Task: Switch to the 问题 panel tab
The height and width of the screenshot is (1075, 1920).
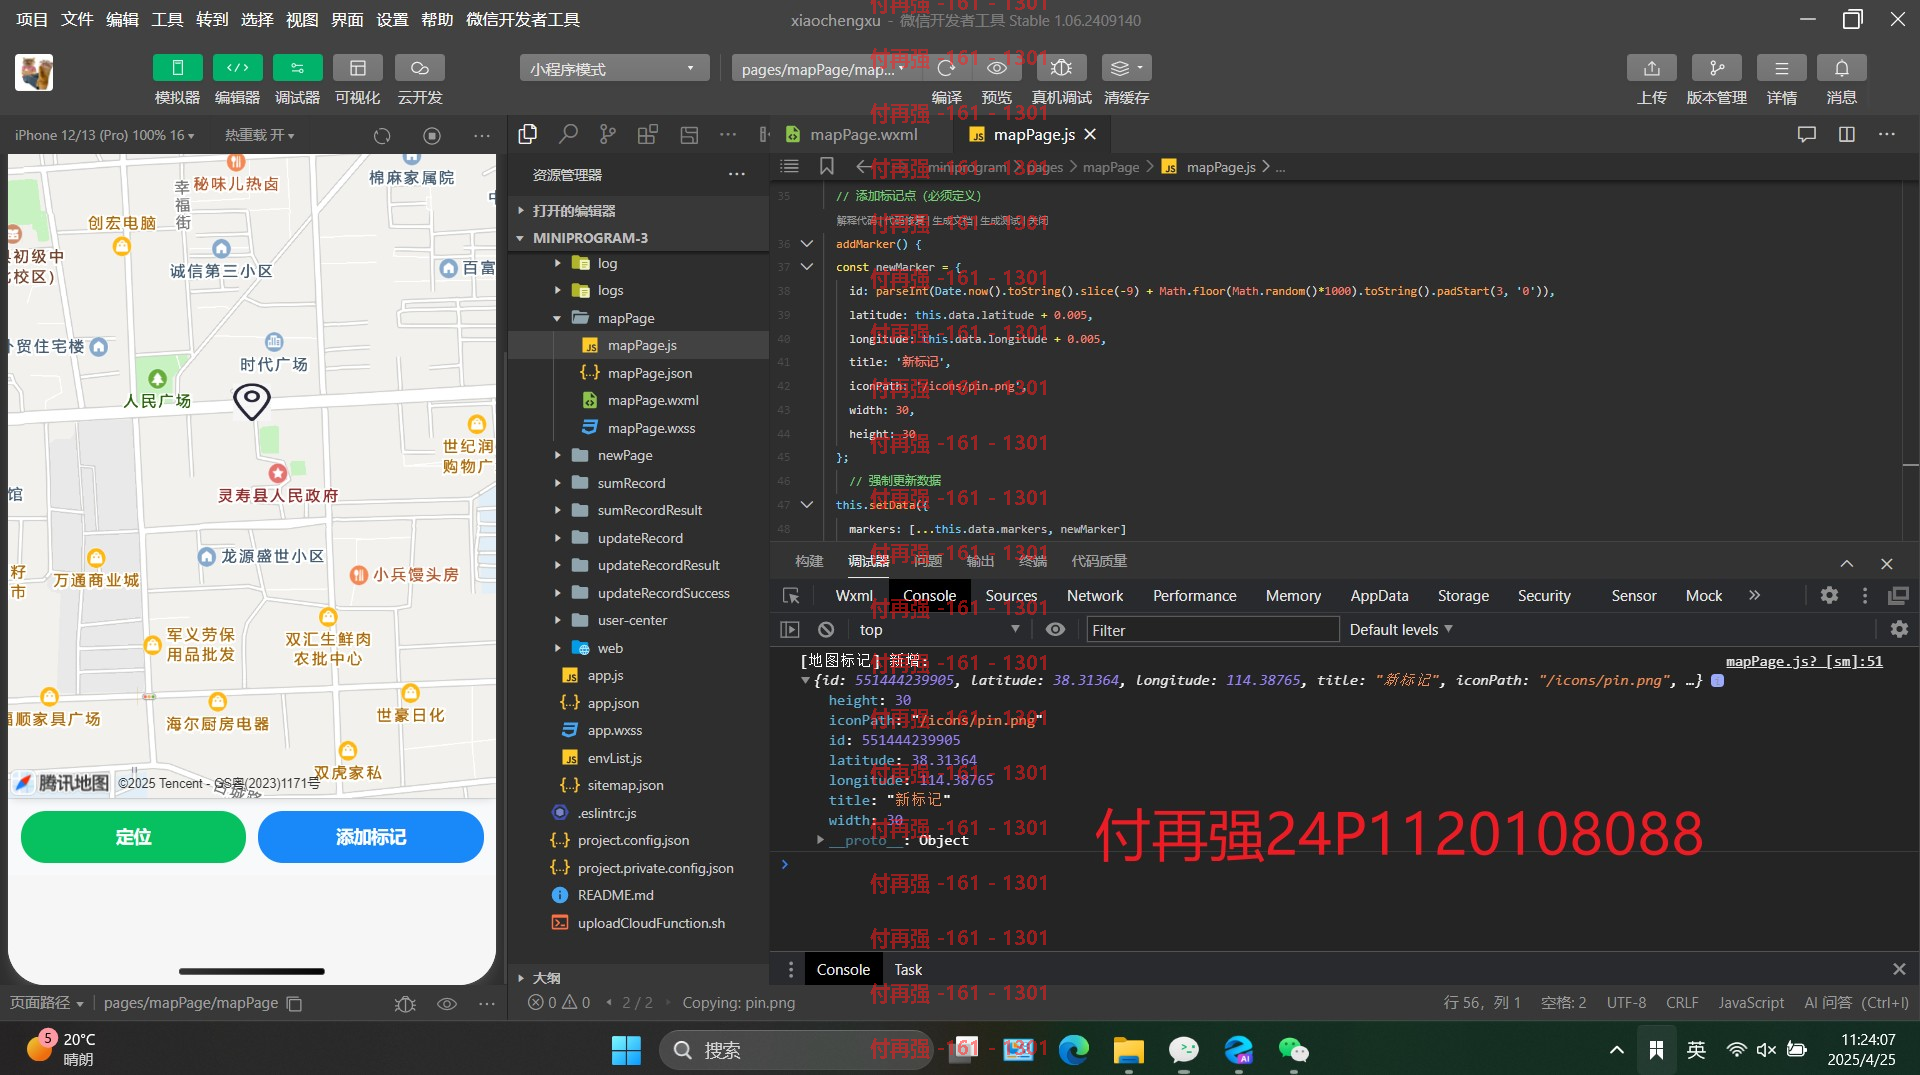Action: pos(928,561)
